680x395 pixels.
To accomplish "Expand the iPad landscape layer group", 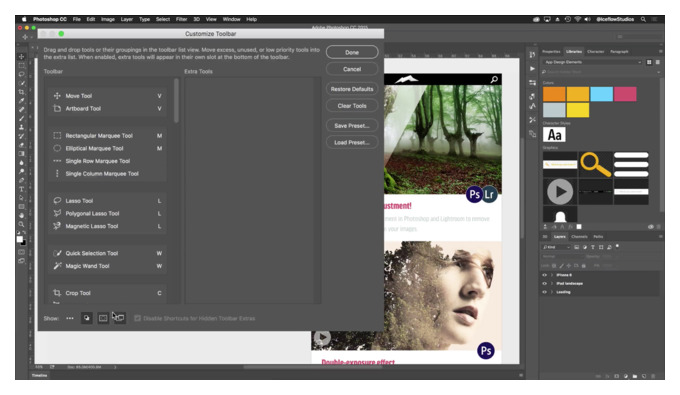I will (x=552, y=284).
